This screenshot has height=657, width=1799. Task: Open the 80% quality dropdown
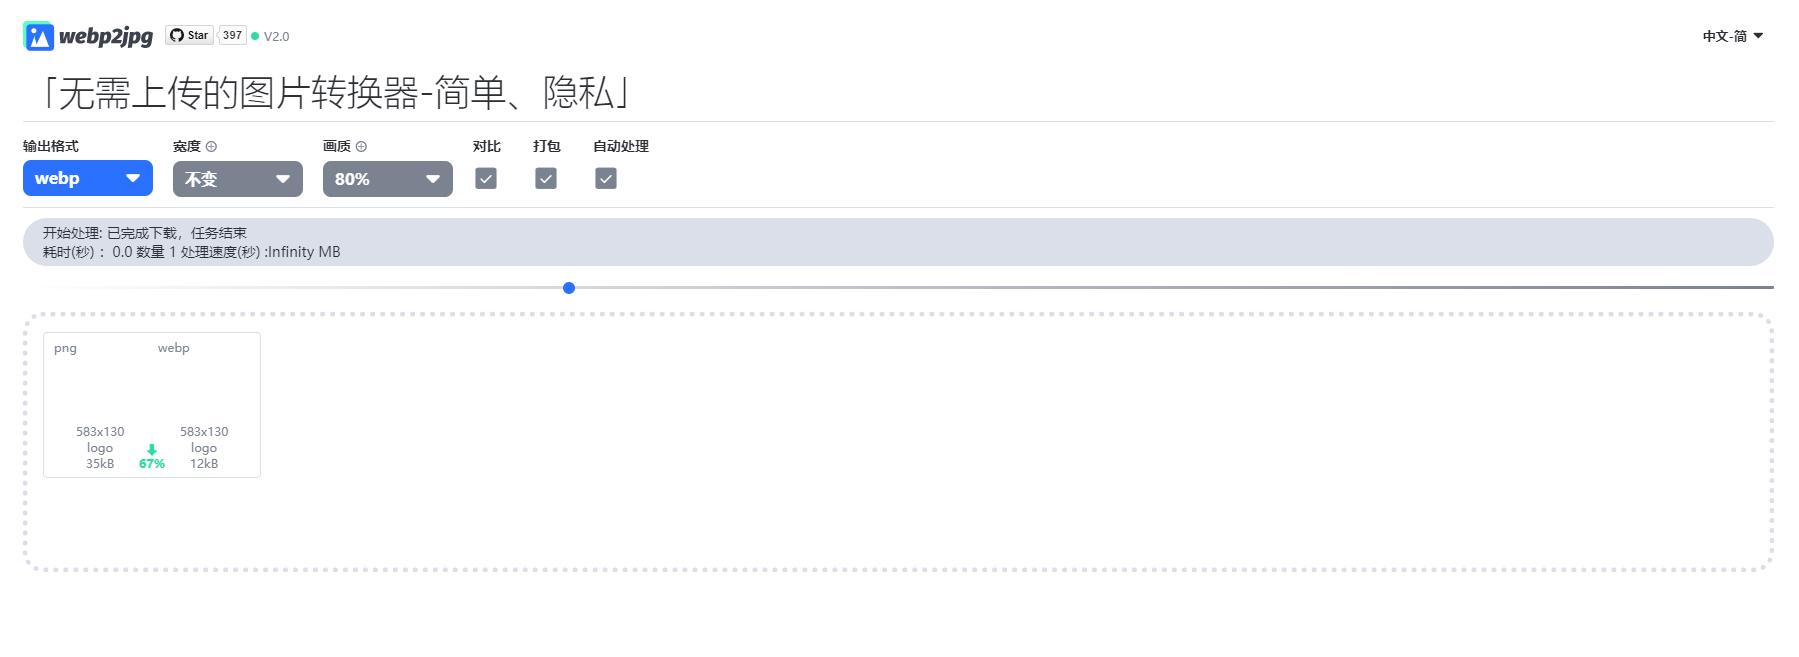point(388,179)
